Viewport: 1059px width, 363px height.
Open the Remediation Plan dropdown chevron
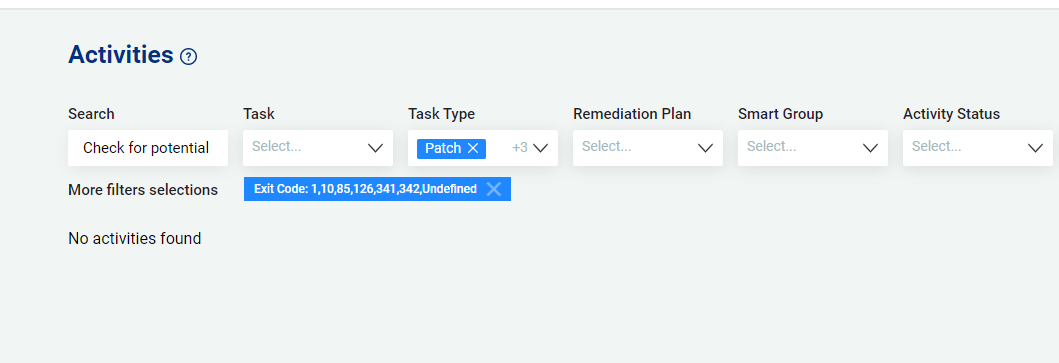[705, 148]
